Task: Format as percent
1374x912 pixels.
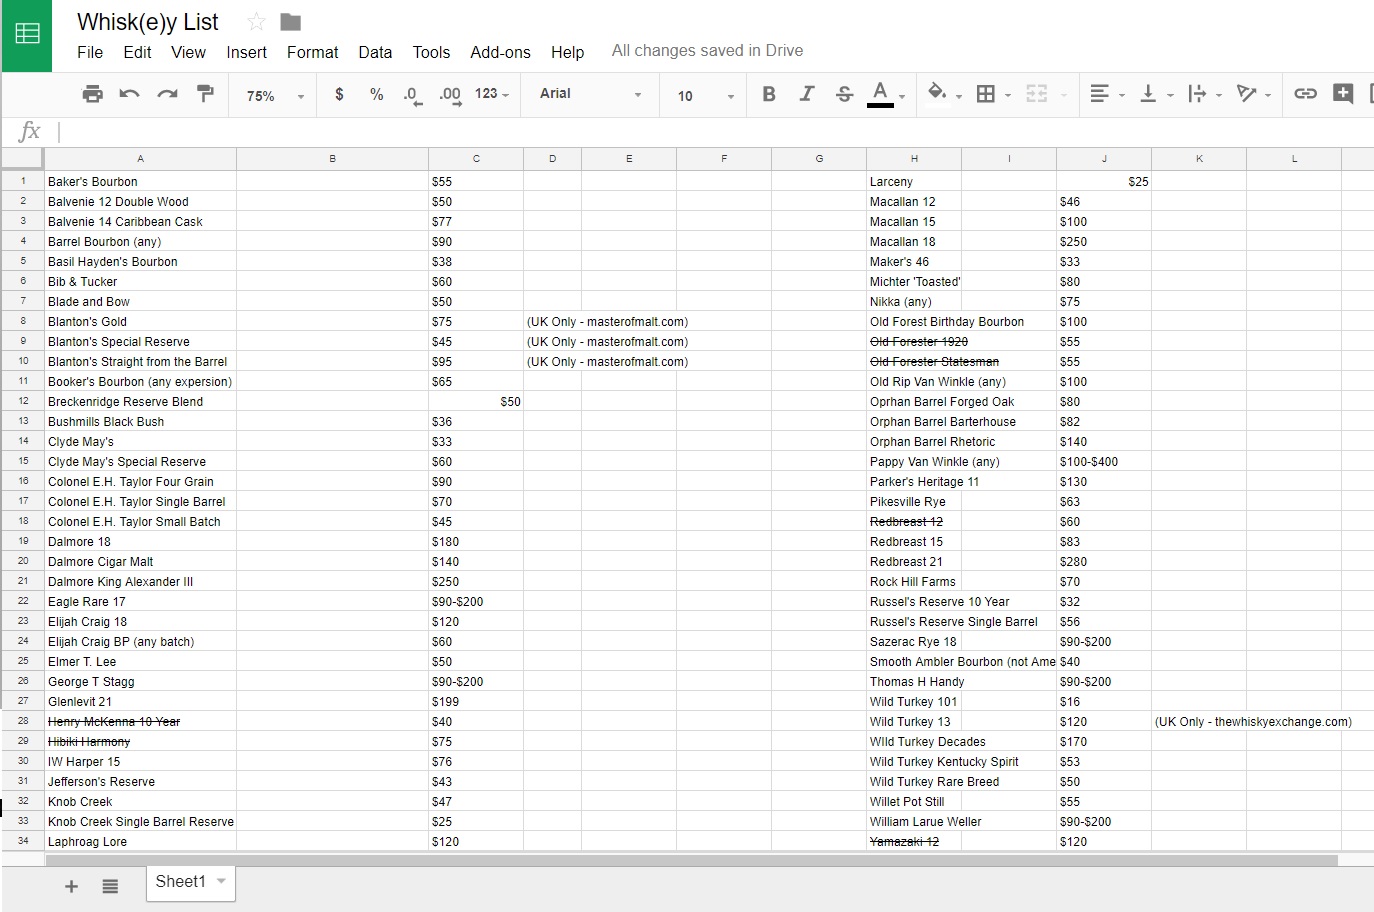Action: [x=377, y=94]
